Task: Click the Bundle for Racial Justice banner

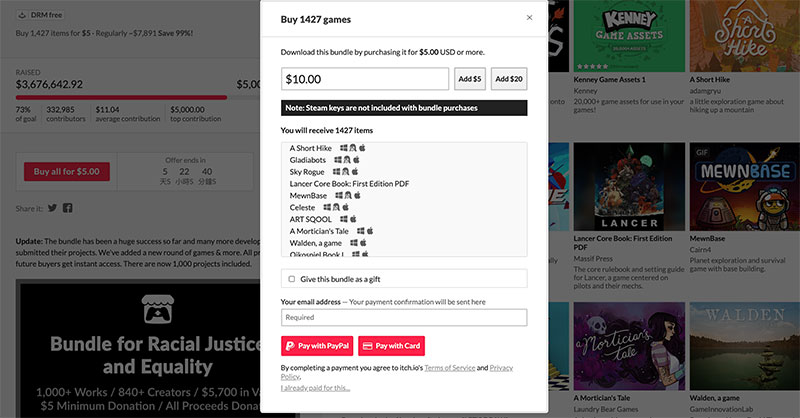Action: 138,349
